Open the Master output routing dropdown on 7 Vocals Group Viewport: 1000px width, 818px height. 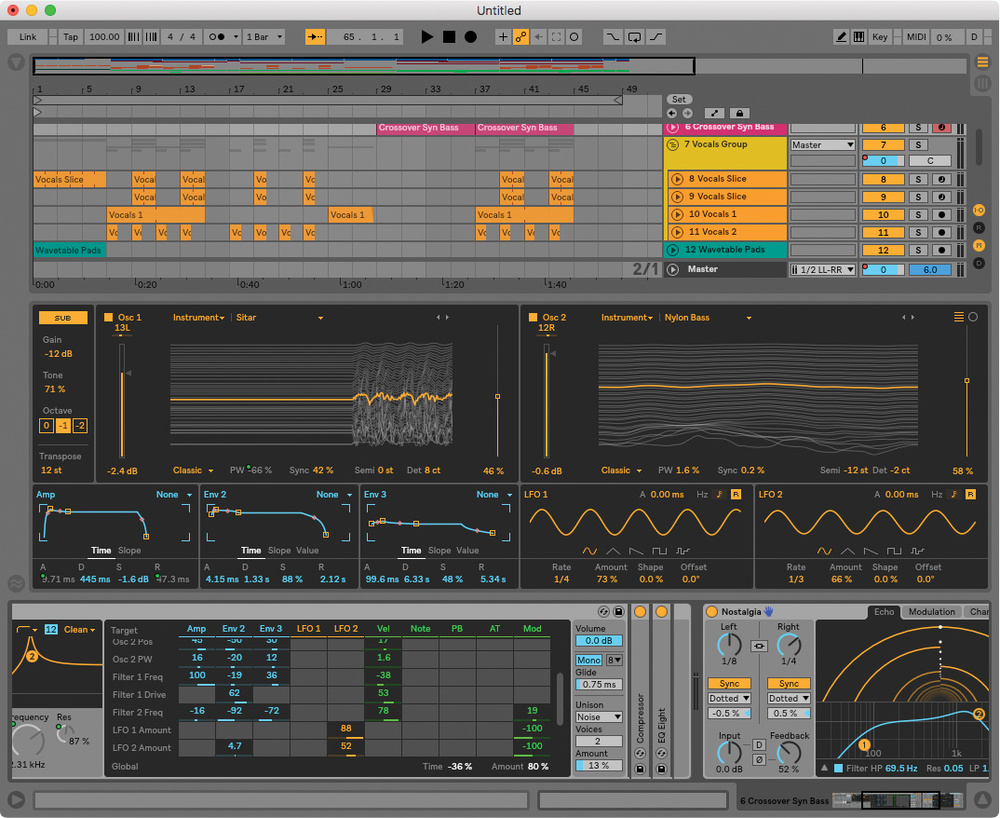tap(823, 145)
